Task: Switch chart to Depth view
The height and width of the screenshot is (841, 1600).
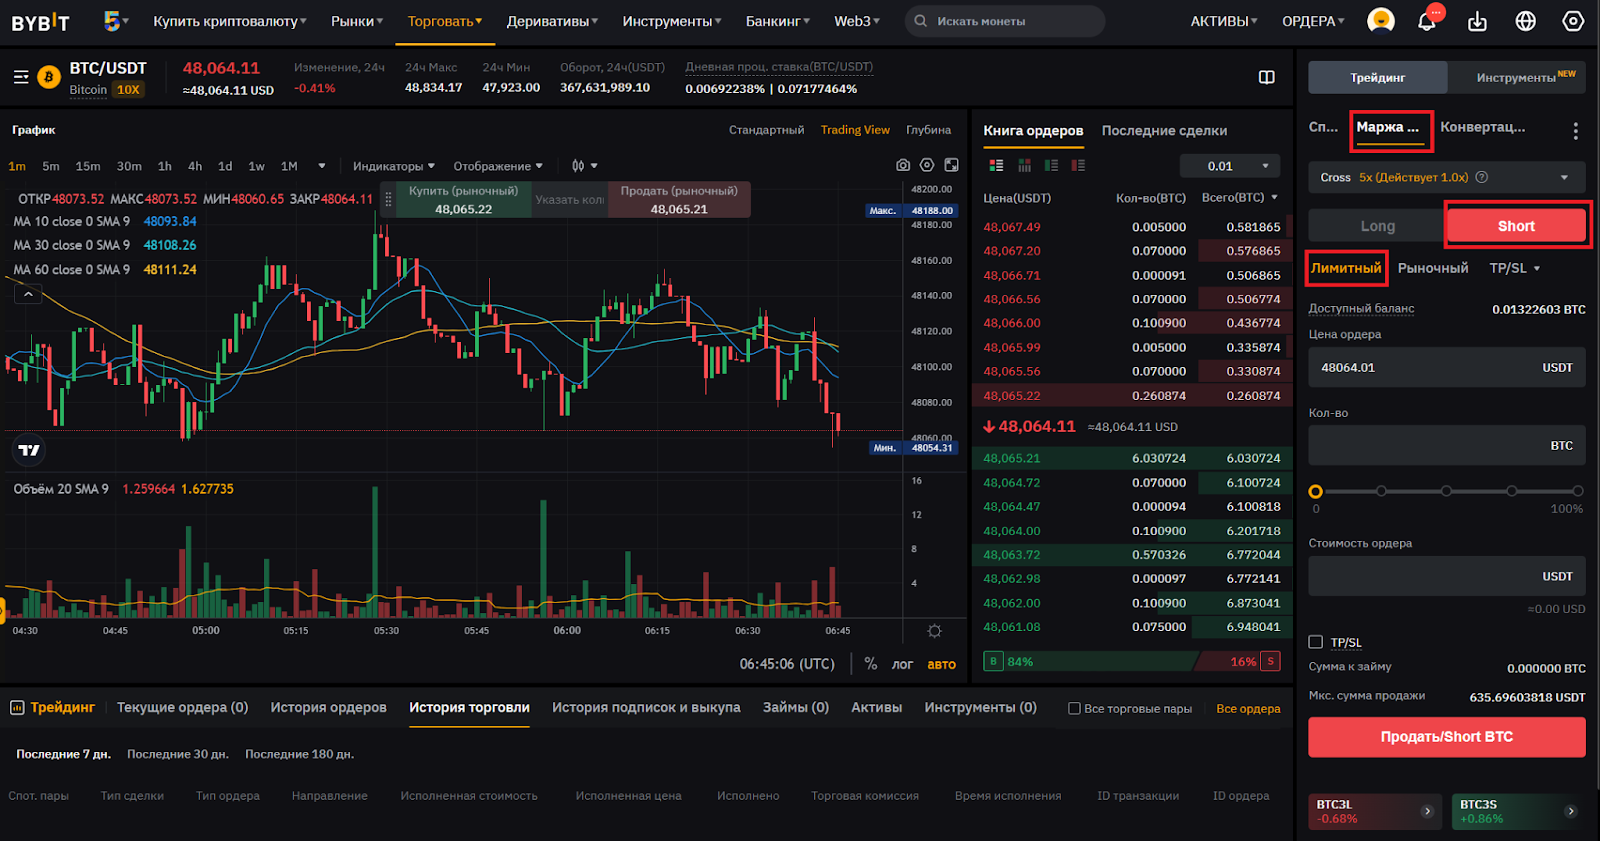Action: click(928, 130)
